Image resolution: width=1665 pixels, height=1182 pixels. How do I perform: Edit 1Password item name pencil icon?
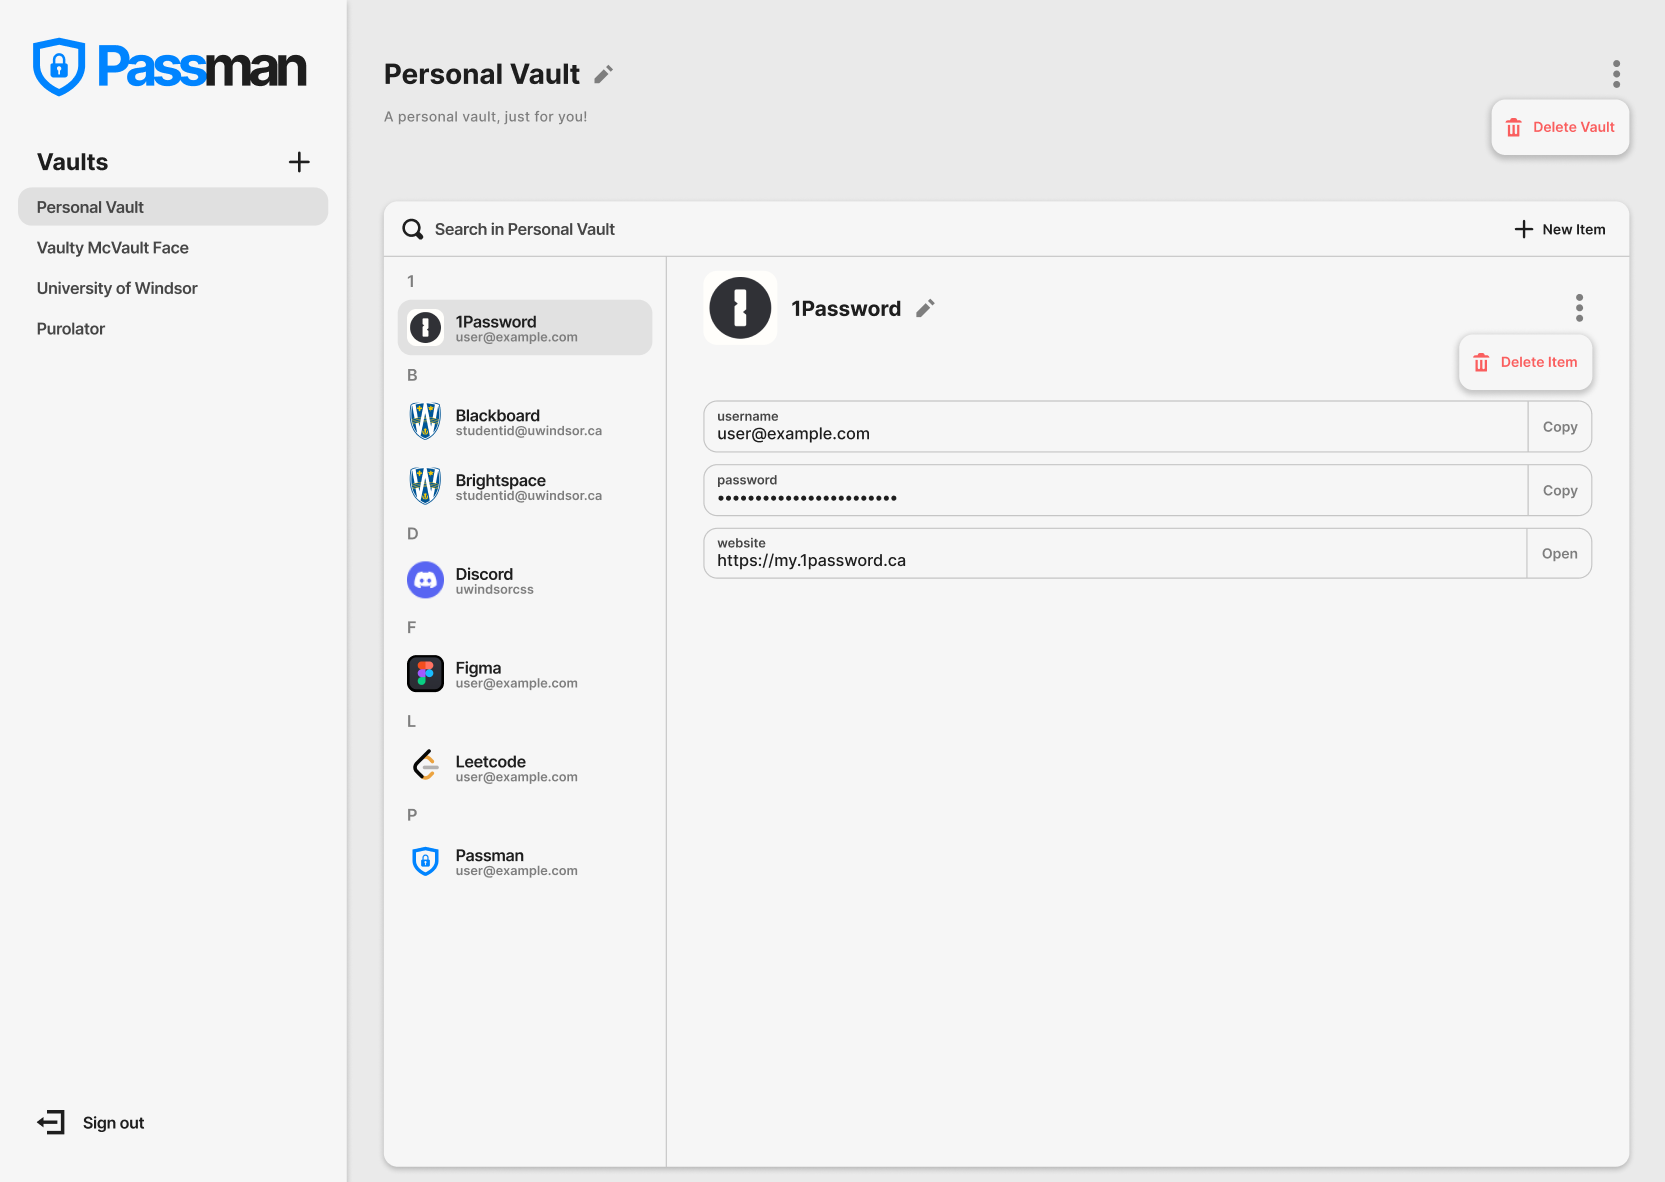point(925,308)
